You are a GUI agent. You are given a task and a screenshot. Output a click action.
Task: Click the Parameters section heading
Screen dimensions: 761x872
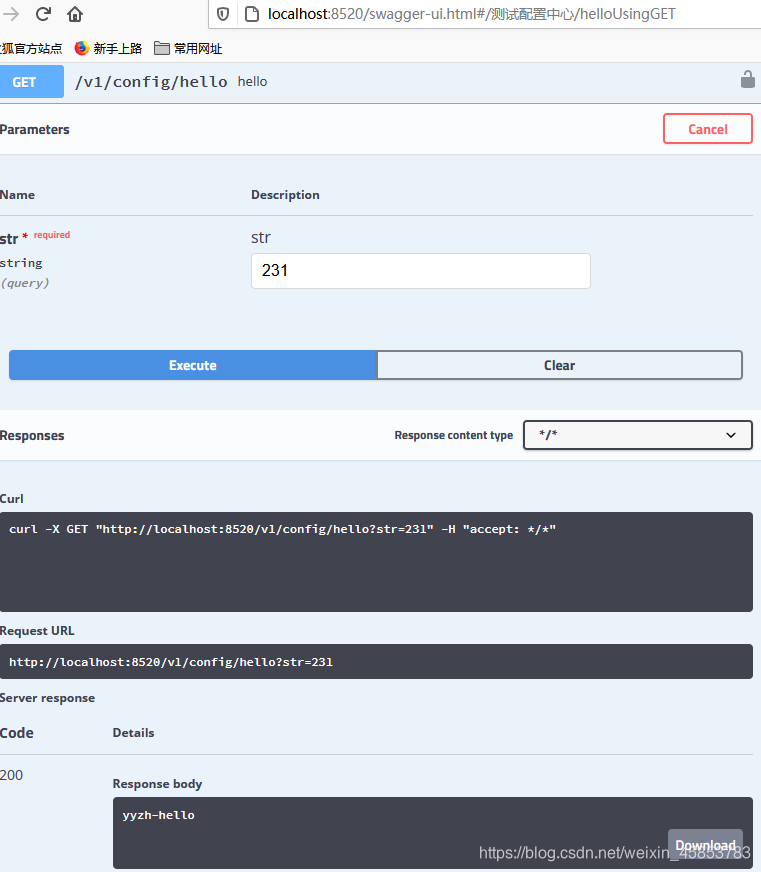(x=34, y=130)
